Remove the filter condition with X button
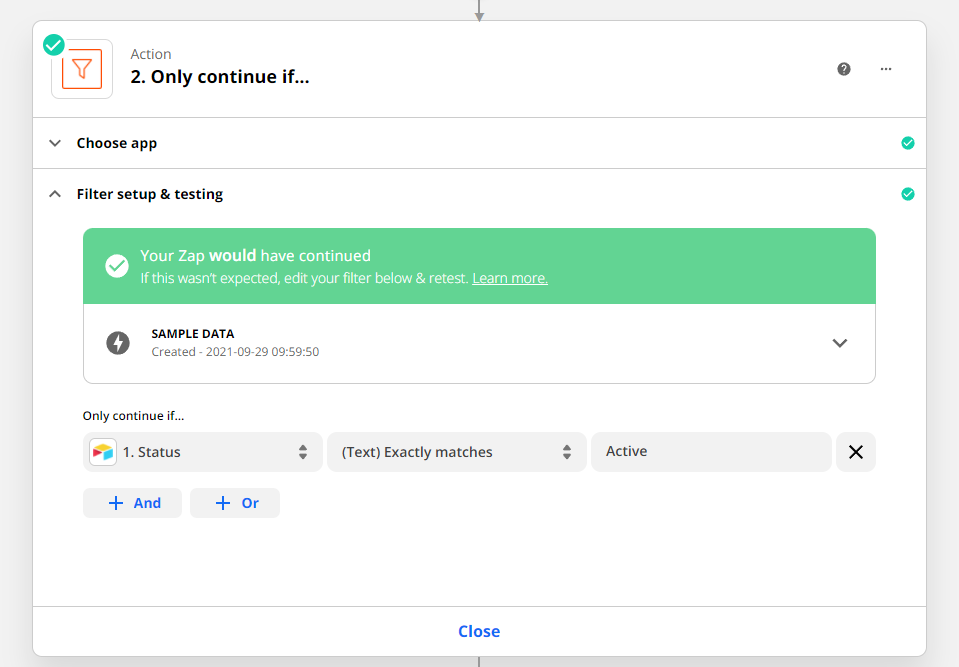The width and height of the screenshot is (959, 667). (x=856, y=452)
